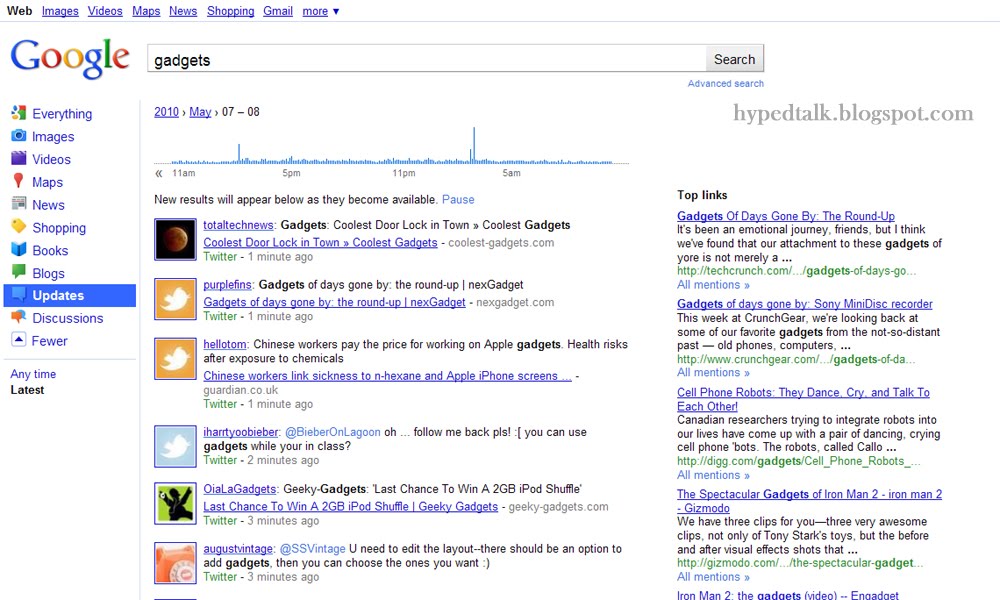The height and width of the screenshot is (600, 1000).
Task: Select the 'Latest' filter
Action: tap(27, 390)
